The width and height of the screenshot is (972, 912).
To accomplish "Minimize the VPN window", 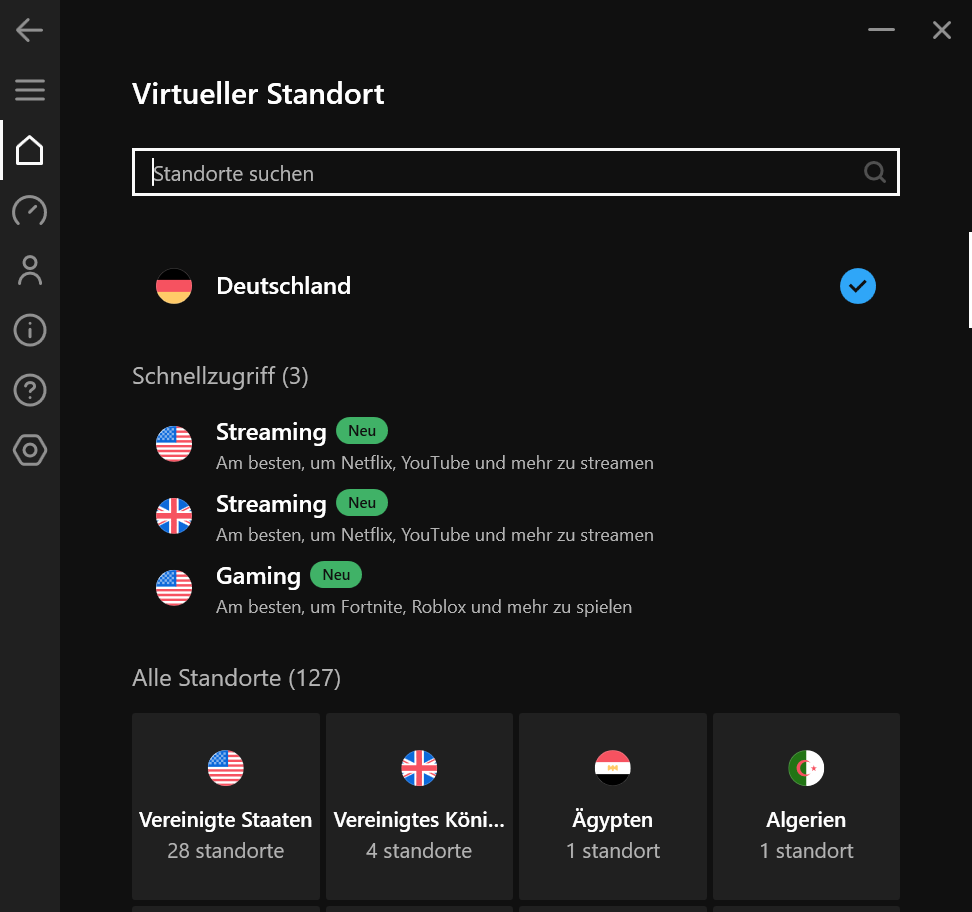I will click(x=881, y=30).
